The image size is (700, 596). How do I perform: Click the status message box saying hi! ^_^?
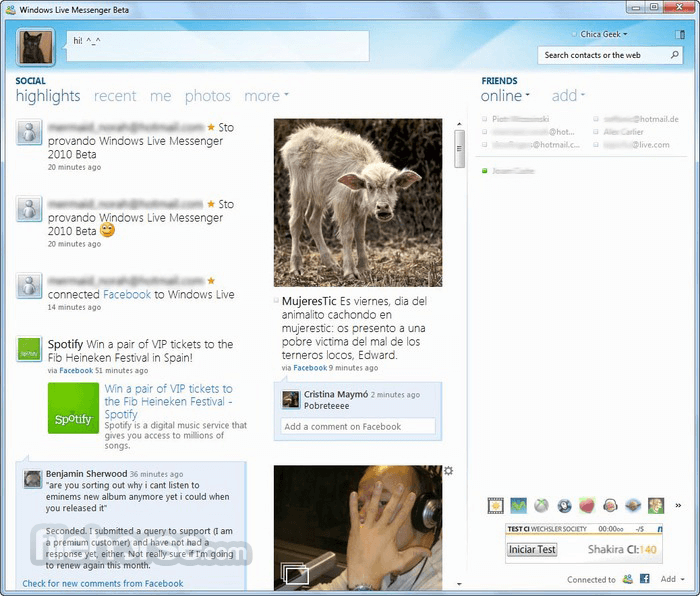[x=218, y=46]
